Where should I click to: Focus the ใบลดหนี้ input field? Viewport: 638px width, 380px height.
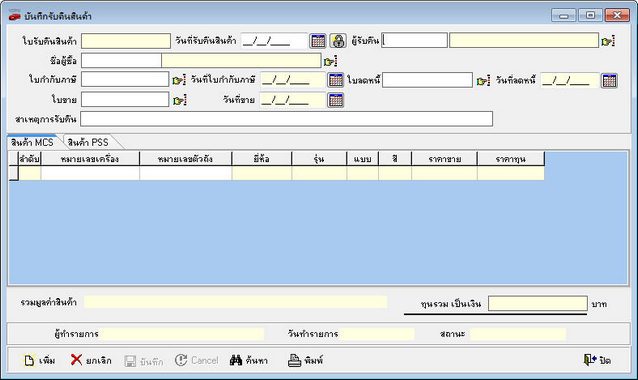click(x=427, y=80)
